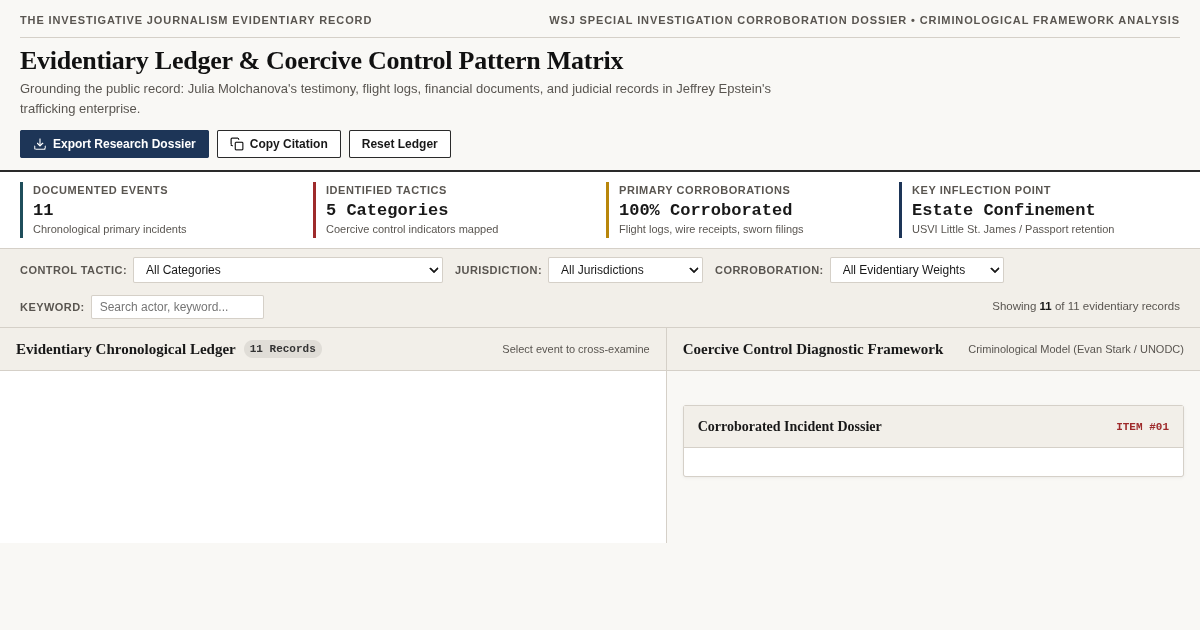
Task: Click the Export Research Dossier button label
Action: coord(124,144)
